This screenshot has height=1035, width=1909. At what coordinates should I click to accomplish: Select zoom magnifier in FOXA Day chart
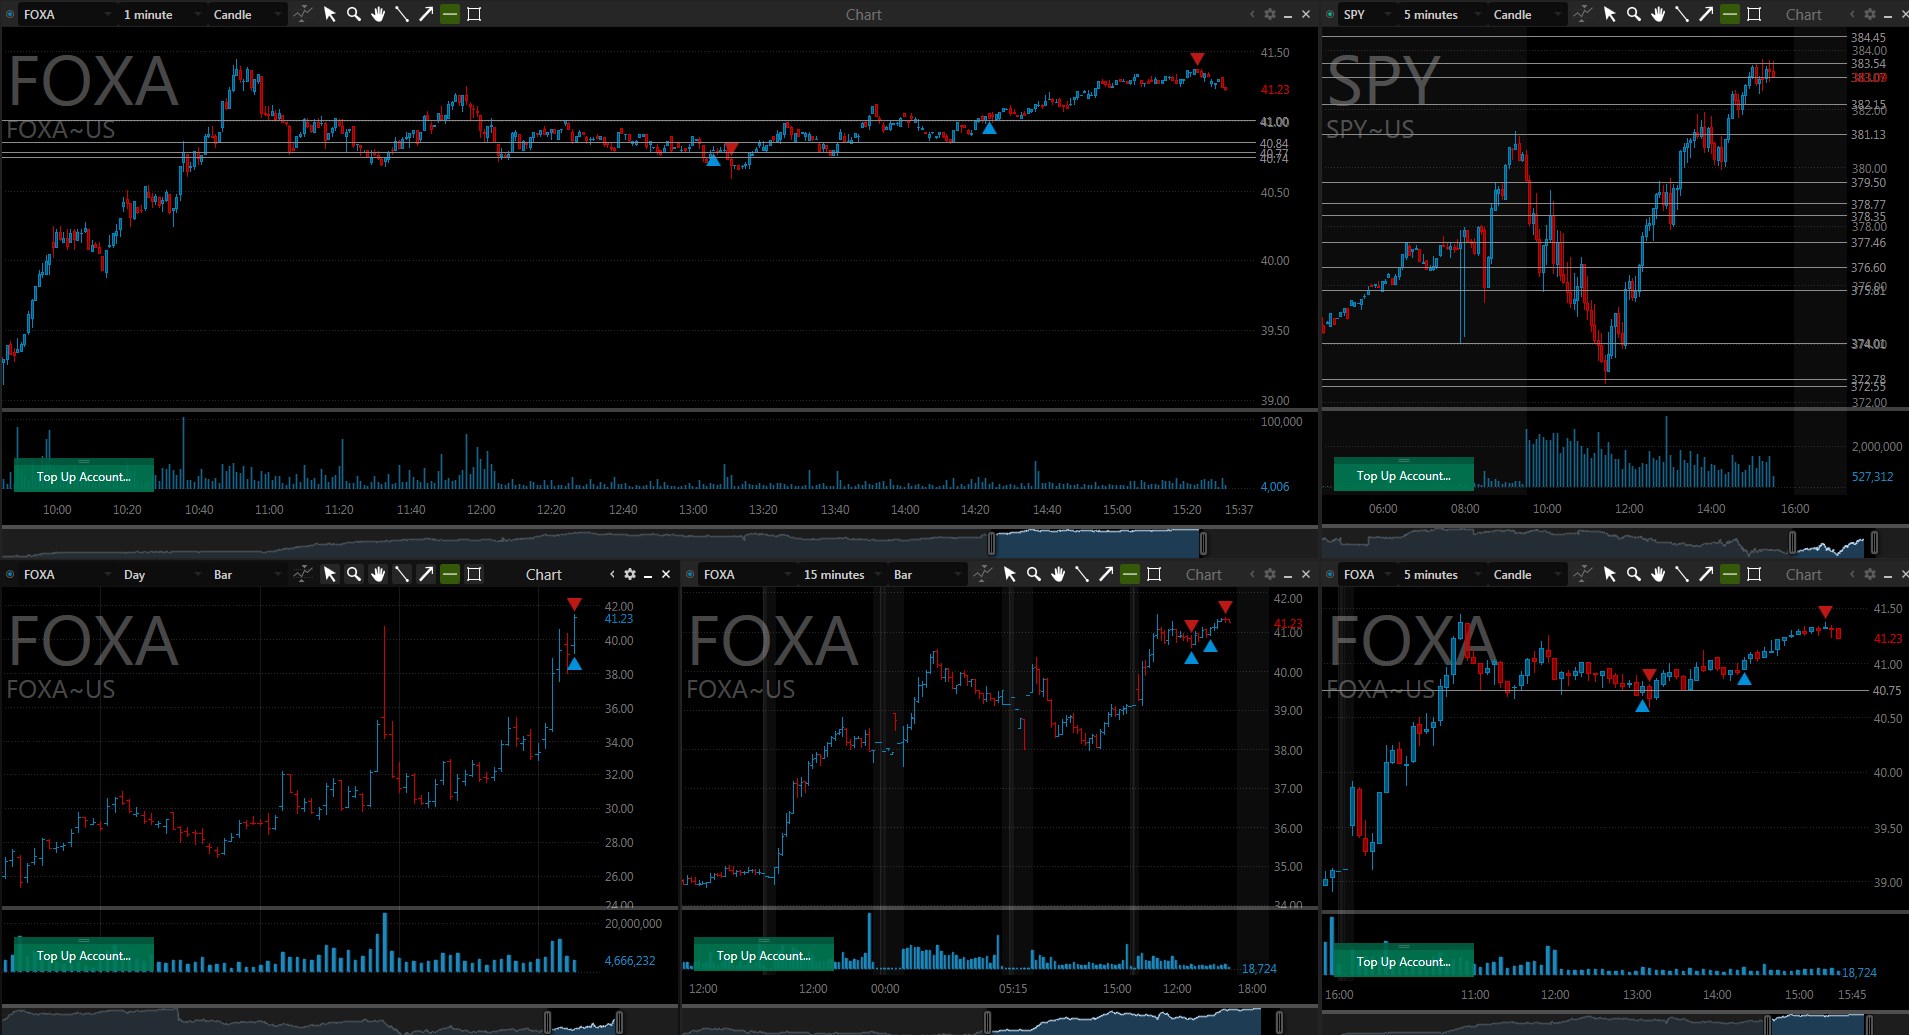pos(354,574)
